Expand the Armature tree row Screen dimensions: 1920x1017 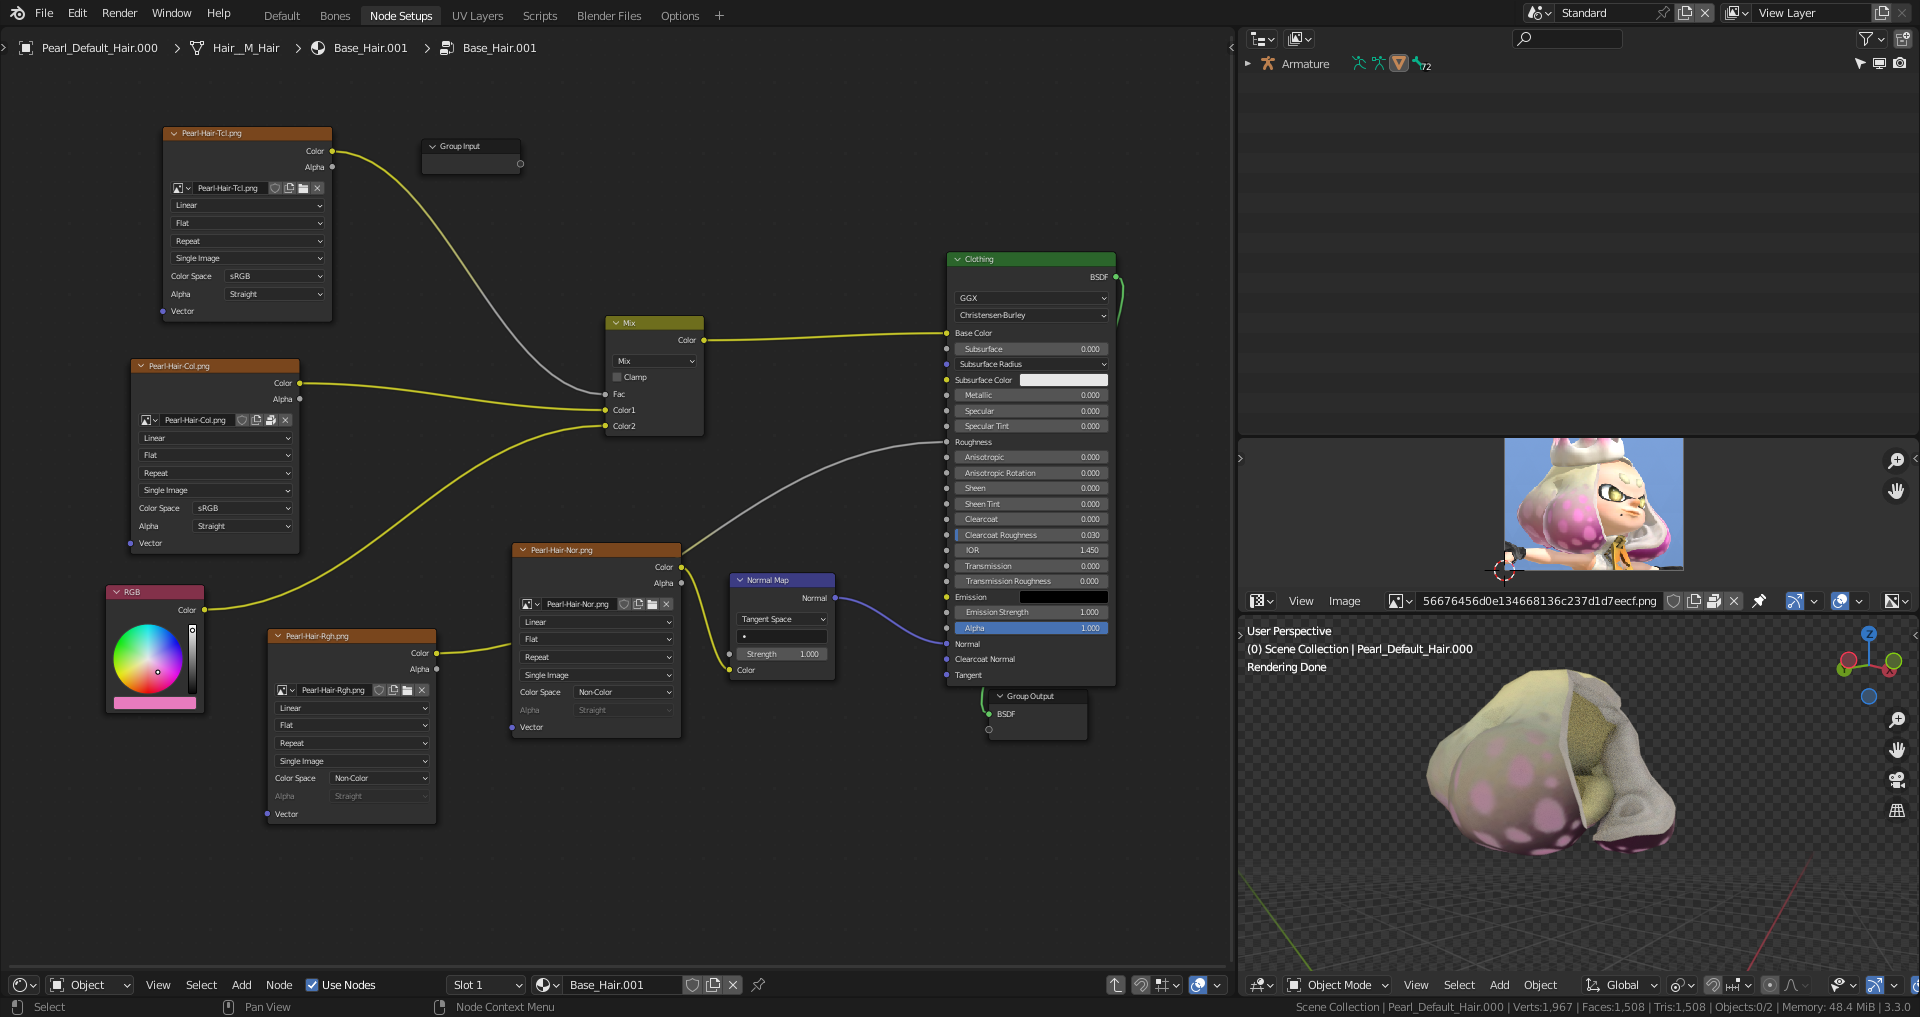click(1248, 64)
